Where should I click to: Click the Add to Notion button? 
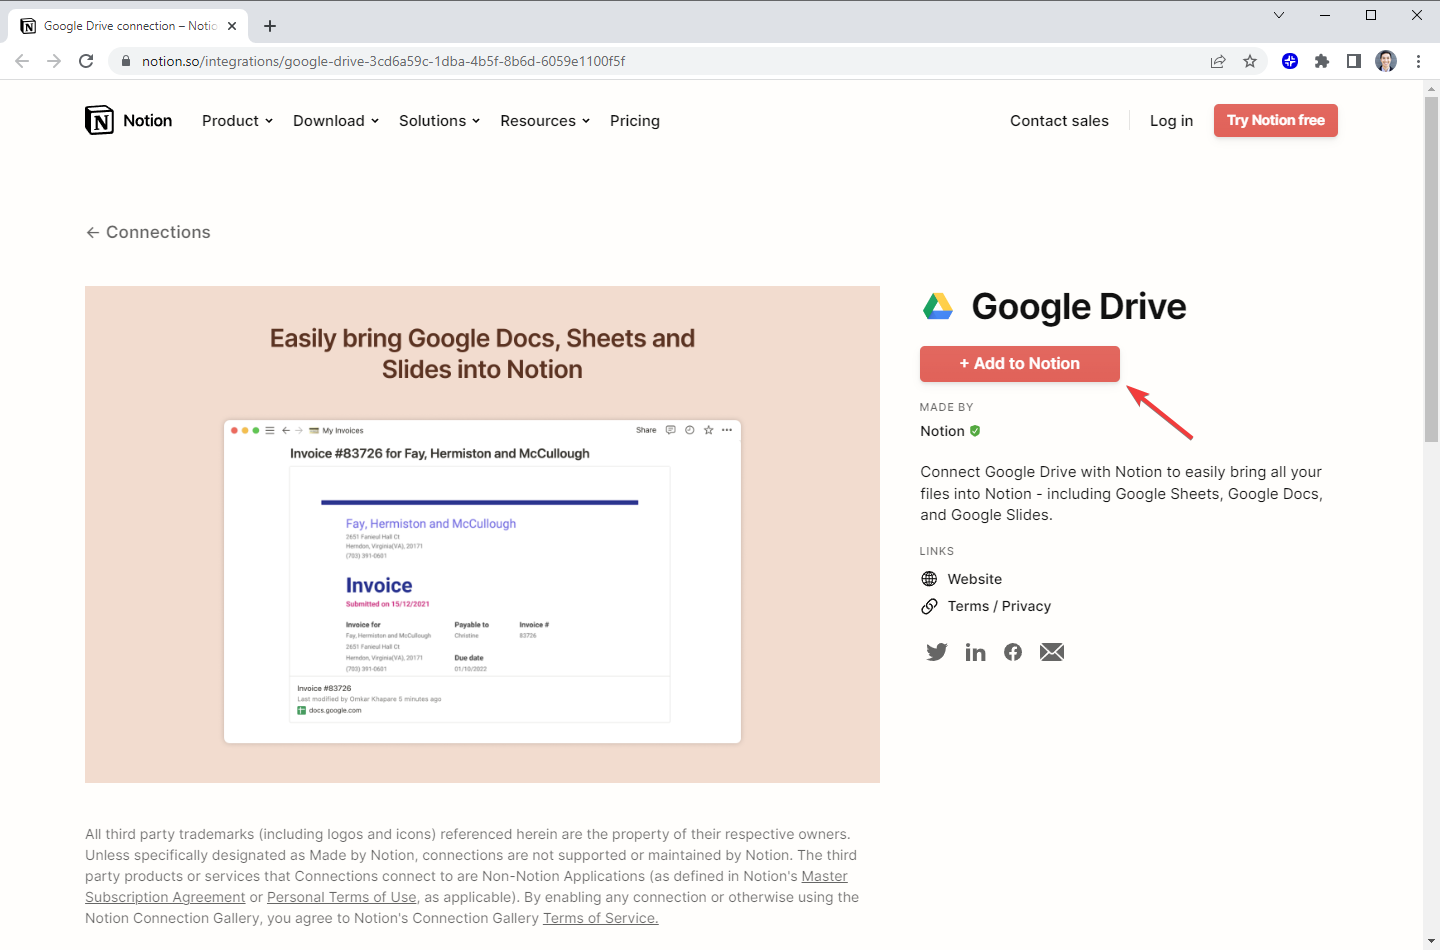(x=1019, y=363)
